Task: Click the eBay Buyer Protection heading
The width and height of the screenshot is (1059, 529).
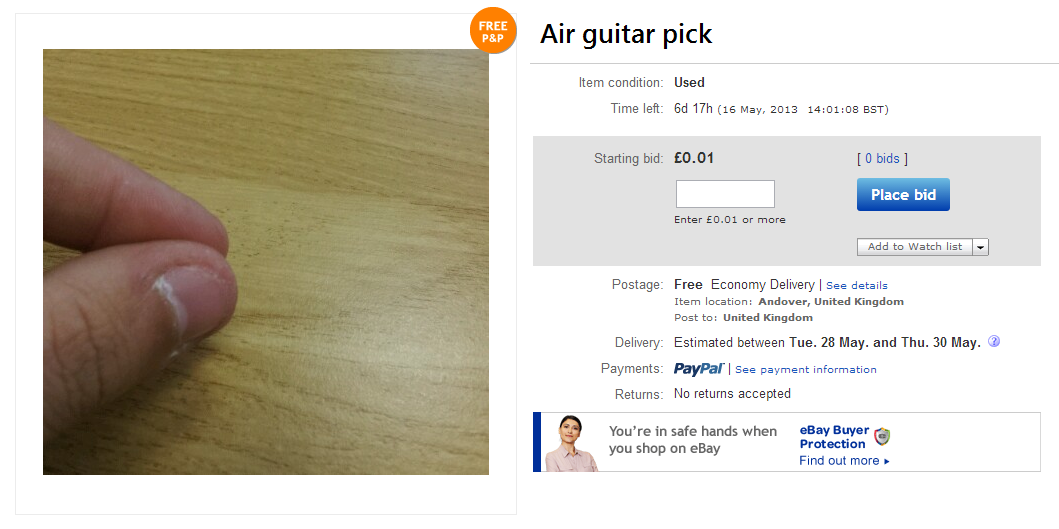Action: (x=834, y=437)
